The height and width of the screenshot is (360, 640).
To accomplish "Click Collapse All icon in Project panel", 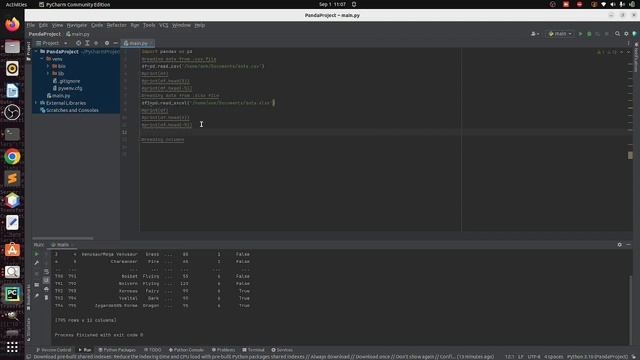I will 96,43.
